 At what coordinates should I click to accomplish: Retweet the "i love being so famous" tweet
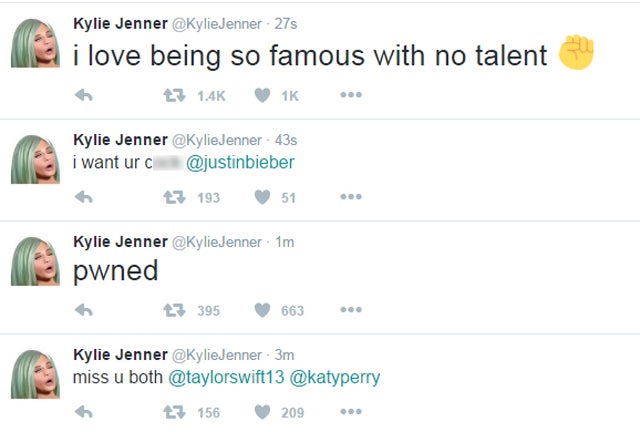(173, 96)
